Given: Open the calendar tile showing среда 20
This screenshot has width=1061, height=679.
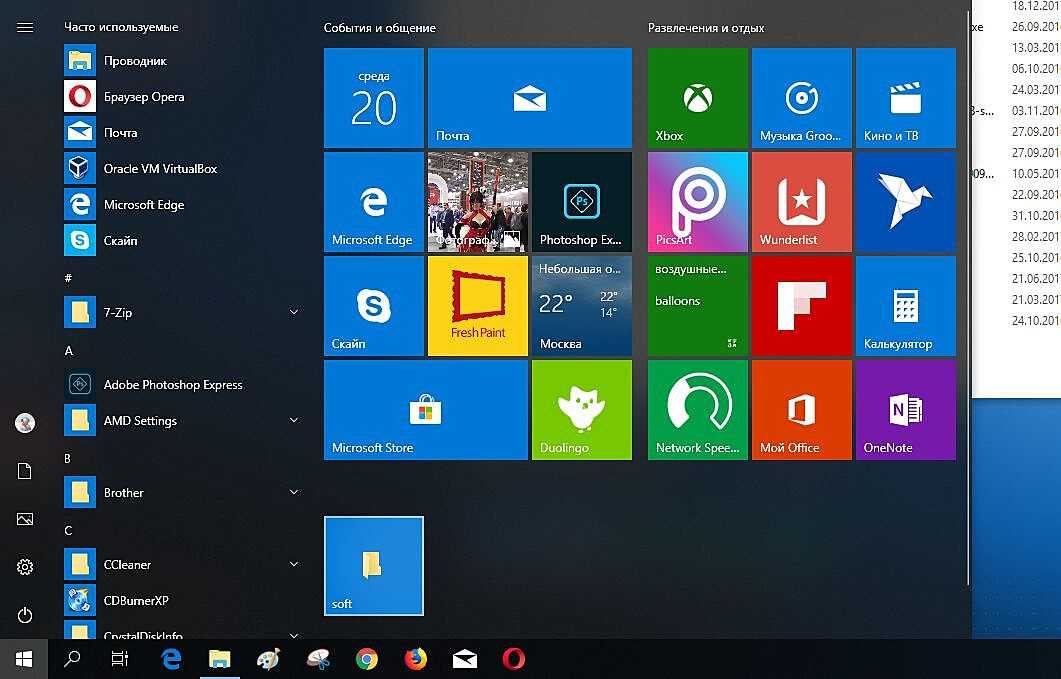Looking at the screenshot, I should (x=374, y=97).
